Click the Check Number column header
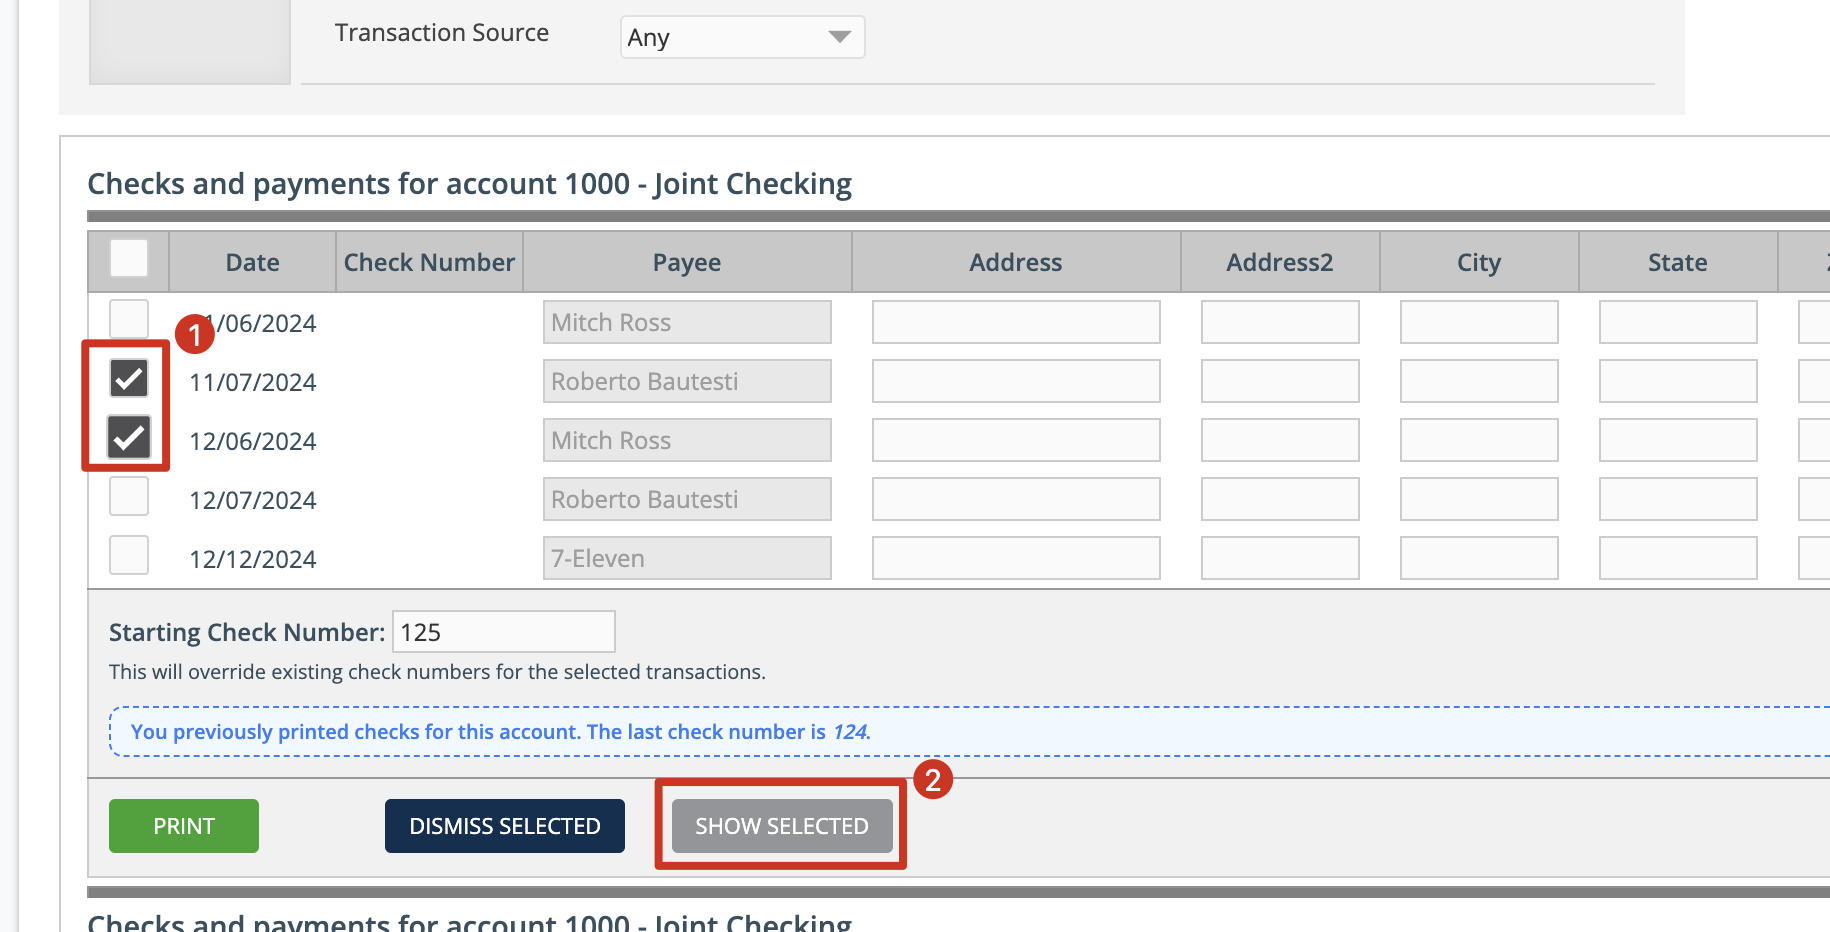Viewport: 1830px width, 932px height. [430, 262]
